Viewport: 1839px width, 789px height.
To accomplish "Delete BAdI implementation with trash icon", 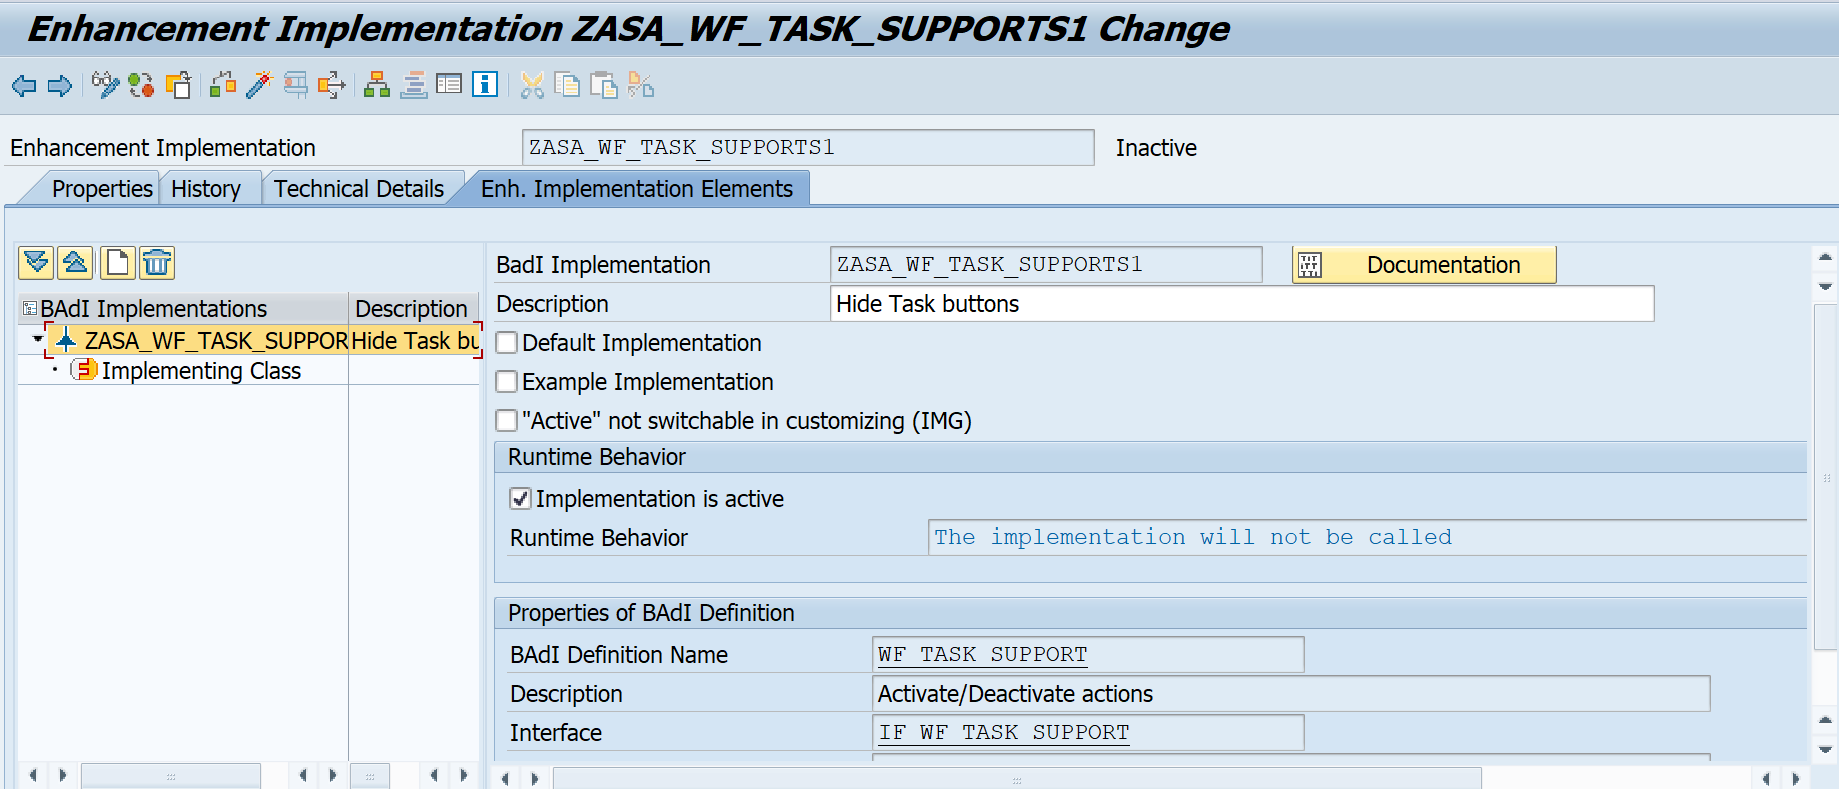I will [157, 263].
